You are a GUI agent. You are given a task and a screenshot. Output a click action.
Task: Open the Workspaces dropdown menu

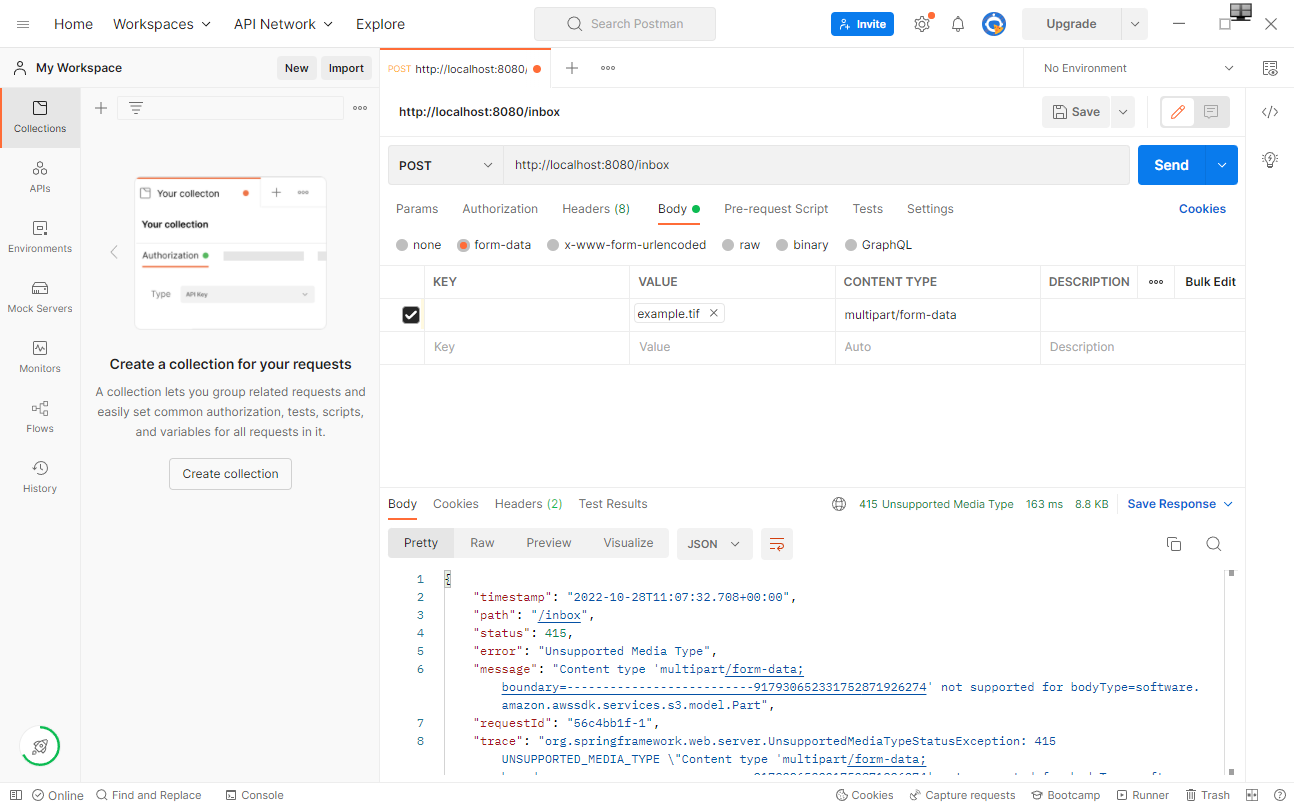click(x=162, y=24)
